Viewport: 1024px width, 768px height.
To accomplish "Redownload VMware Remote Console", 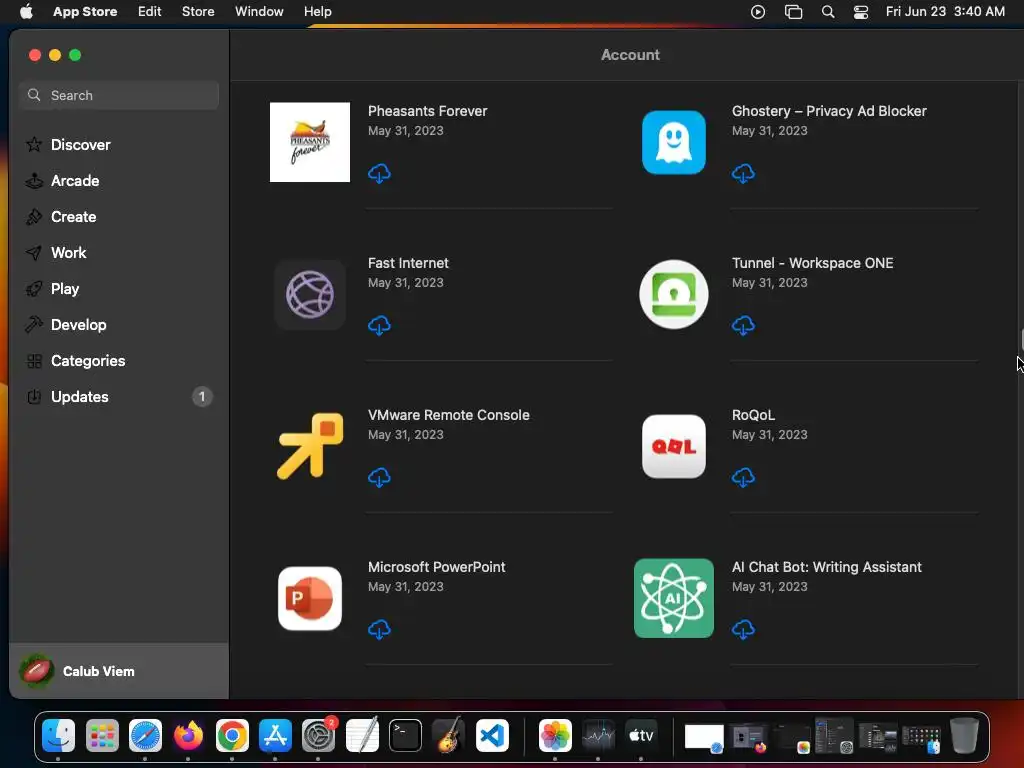I will [379, 477].
